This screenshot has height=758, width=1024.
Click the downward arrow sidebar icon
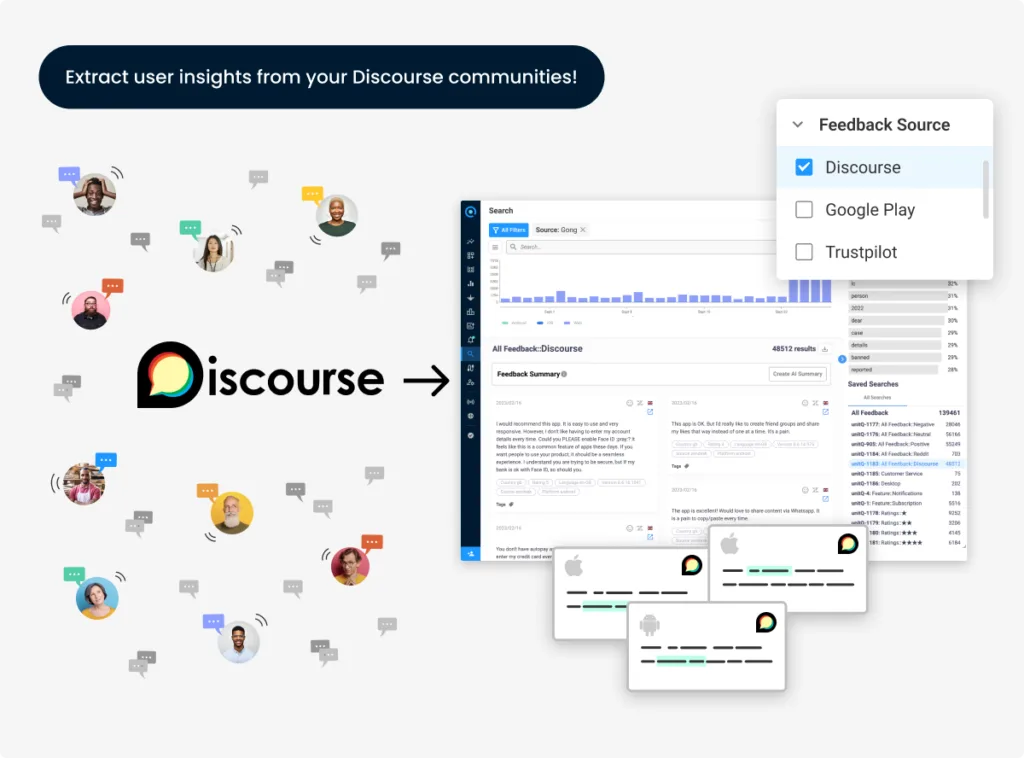(470, 298)
